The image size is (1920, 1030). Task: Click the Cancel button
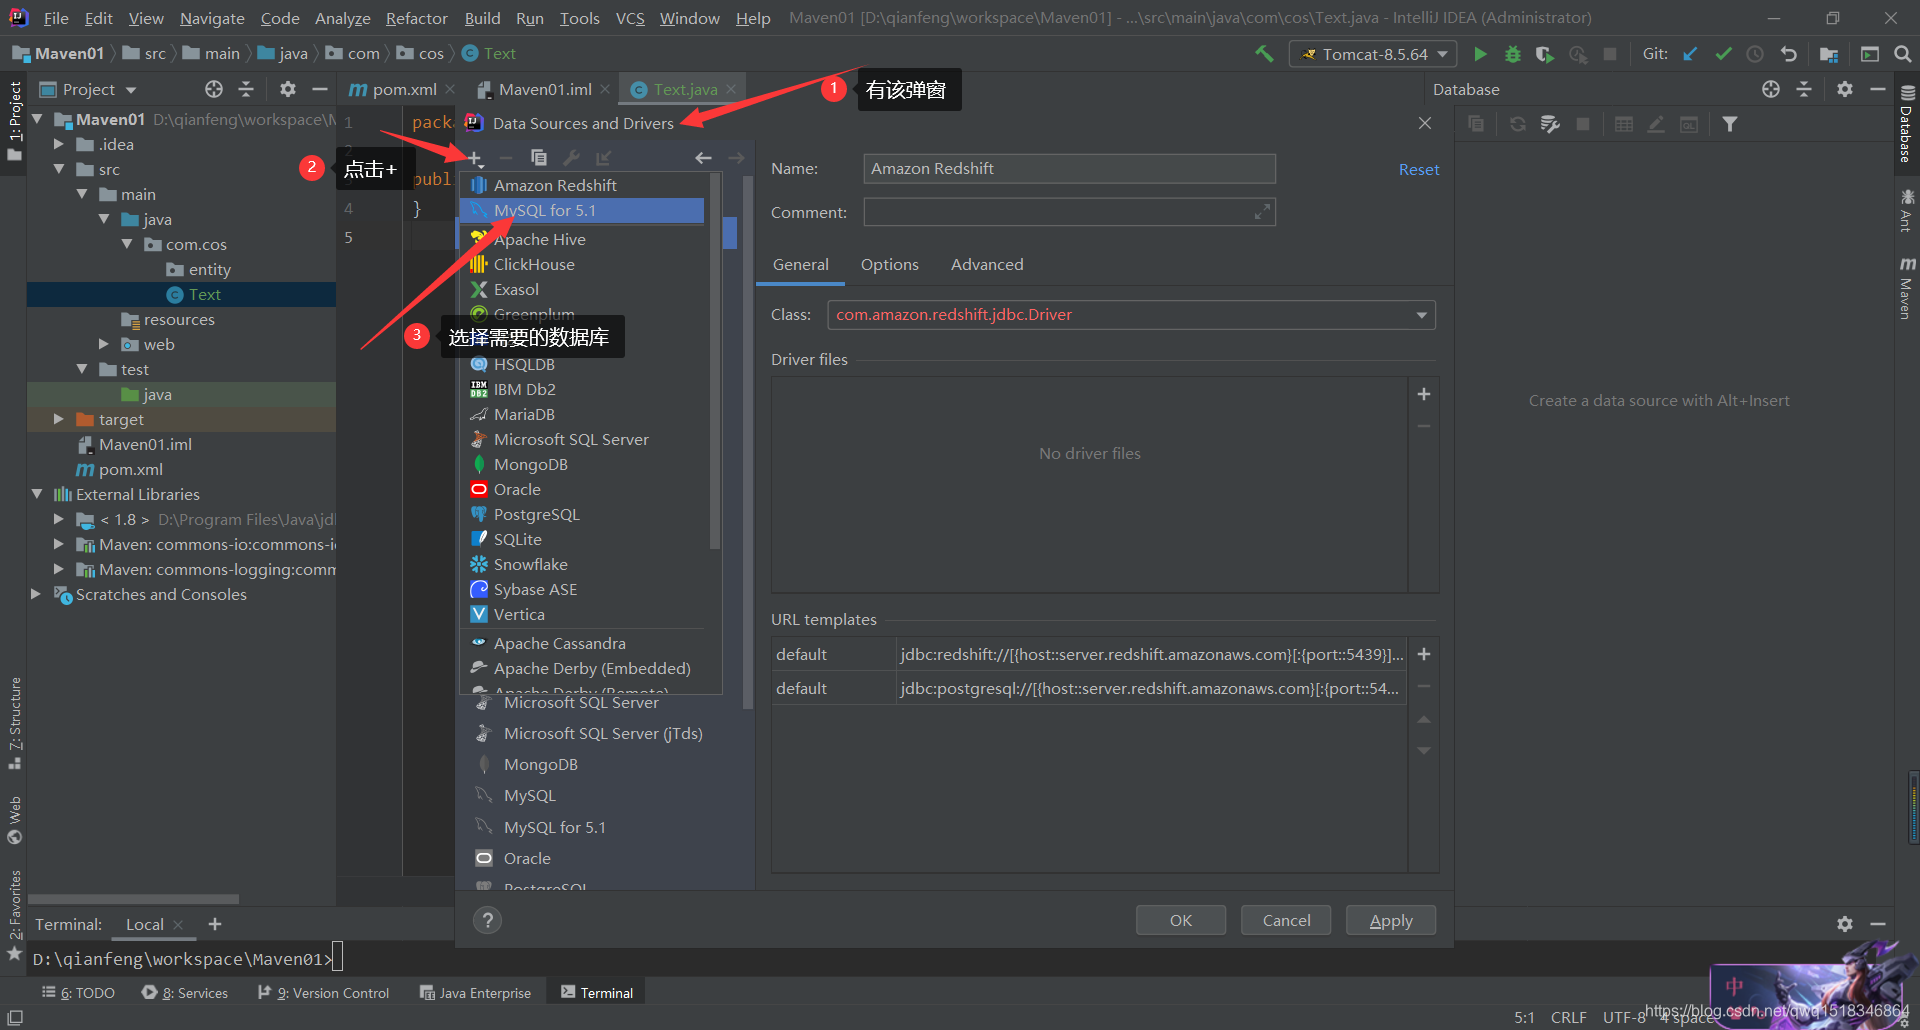coord(1286,920)
